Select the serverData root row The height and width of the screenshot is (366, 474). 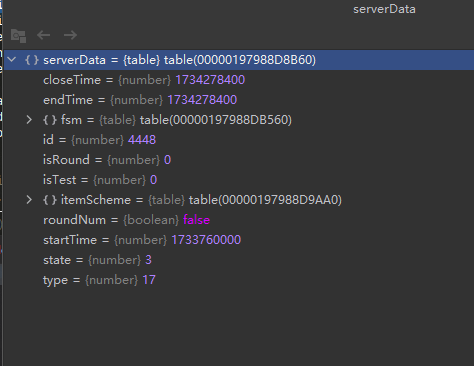239,60
